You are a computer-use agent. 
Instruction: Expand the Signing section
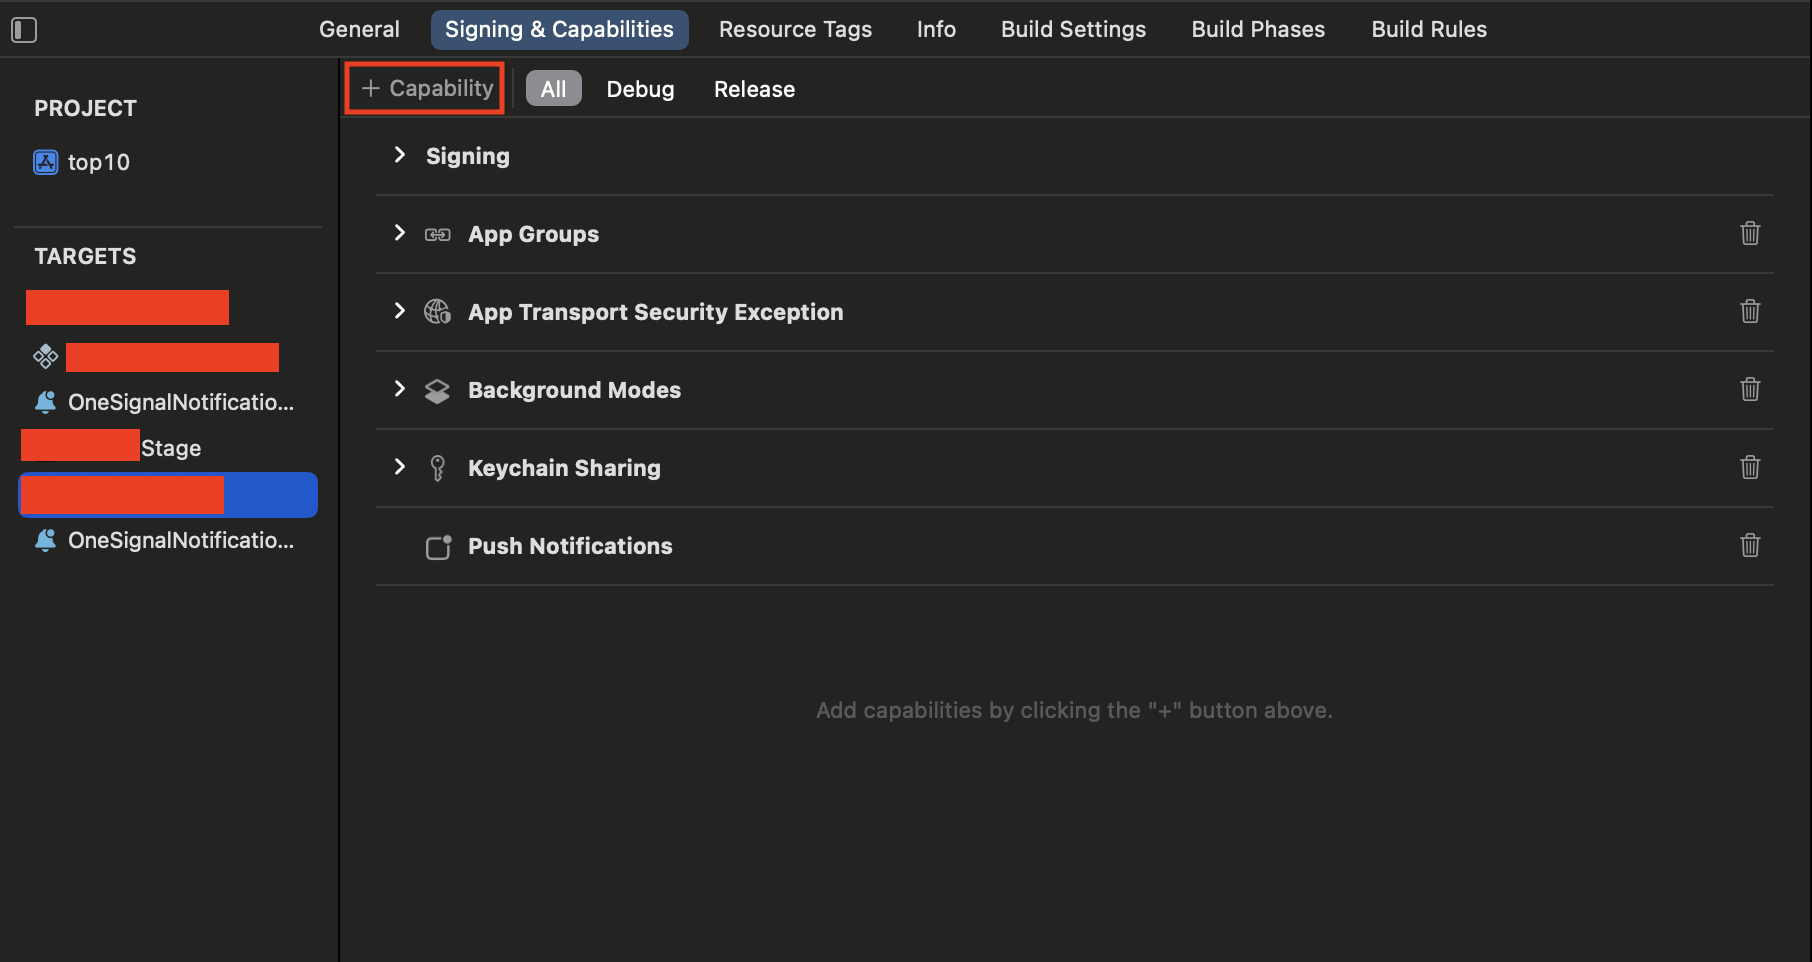400,155
